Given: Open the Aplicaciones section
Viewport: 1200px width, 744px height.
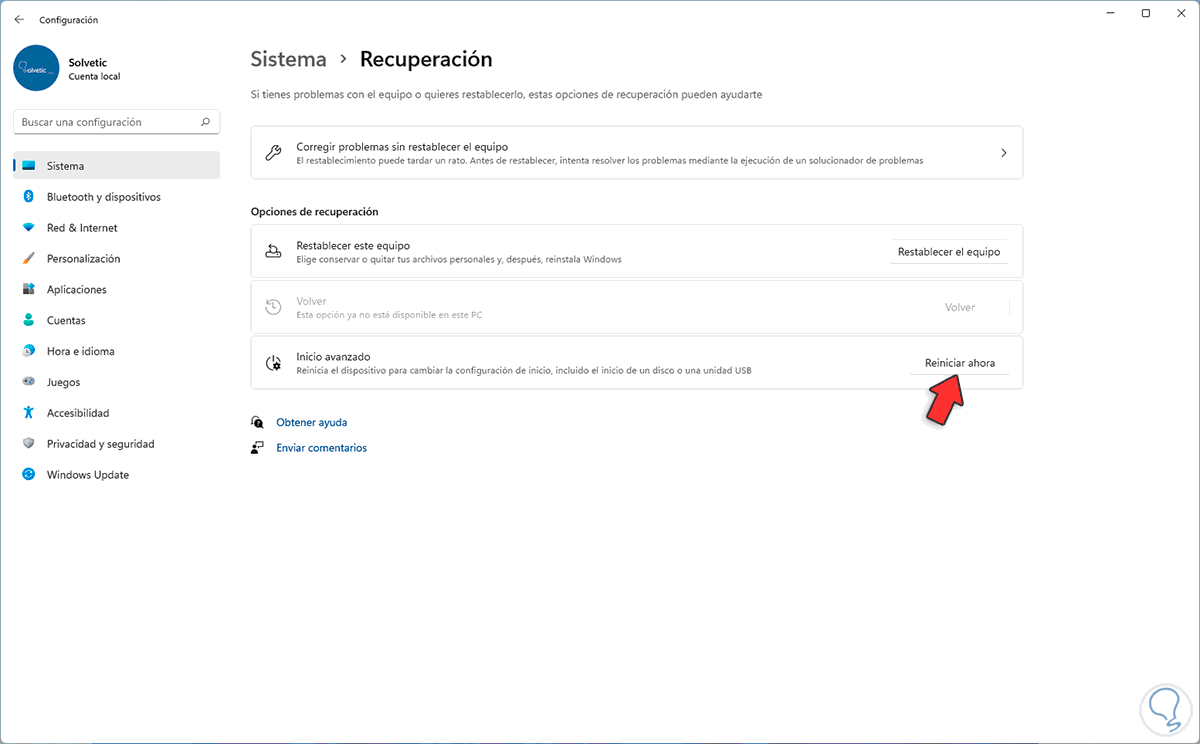Looking at the screenshot, I should (x=76, y=290).
